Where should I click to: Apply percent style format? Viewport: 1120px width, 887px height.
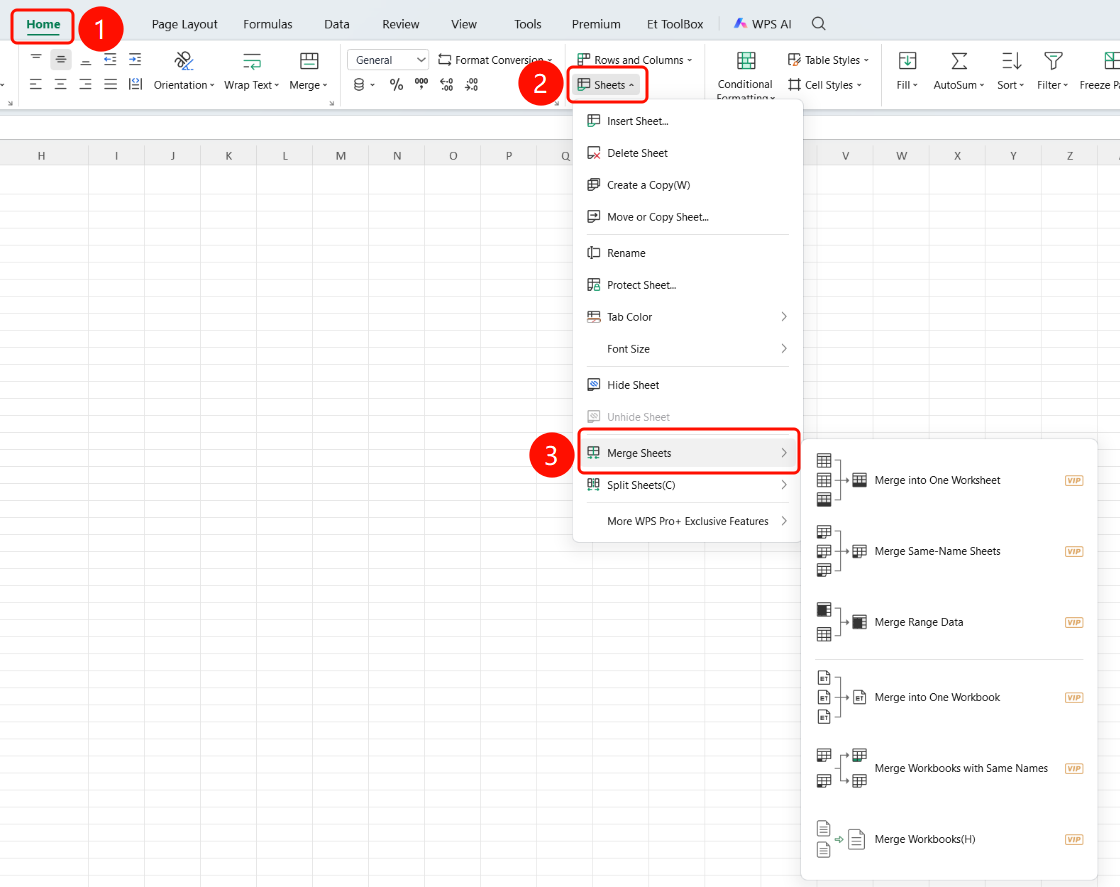tap(396, 85)
